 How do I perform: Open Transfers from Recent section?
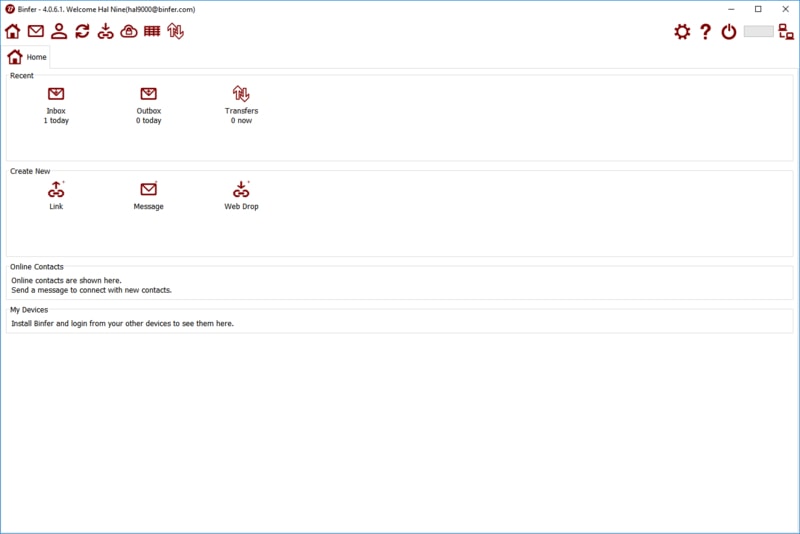[241, 105]
